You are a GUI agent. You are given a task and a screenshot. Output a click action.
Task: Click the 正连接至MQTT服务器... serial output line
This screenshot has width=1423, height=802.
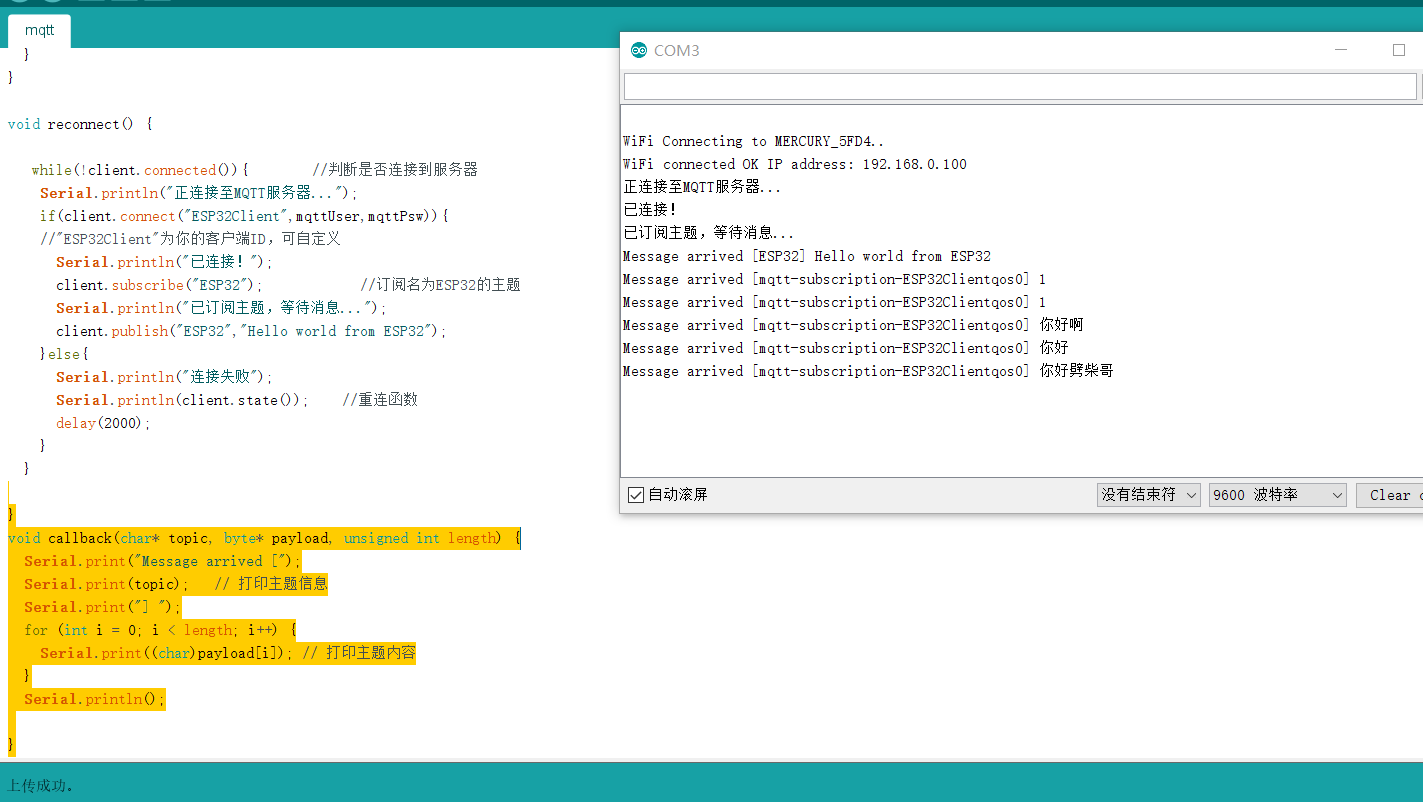point(702,187)
